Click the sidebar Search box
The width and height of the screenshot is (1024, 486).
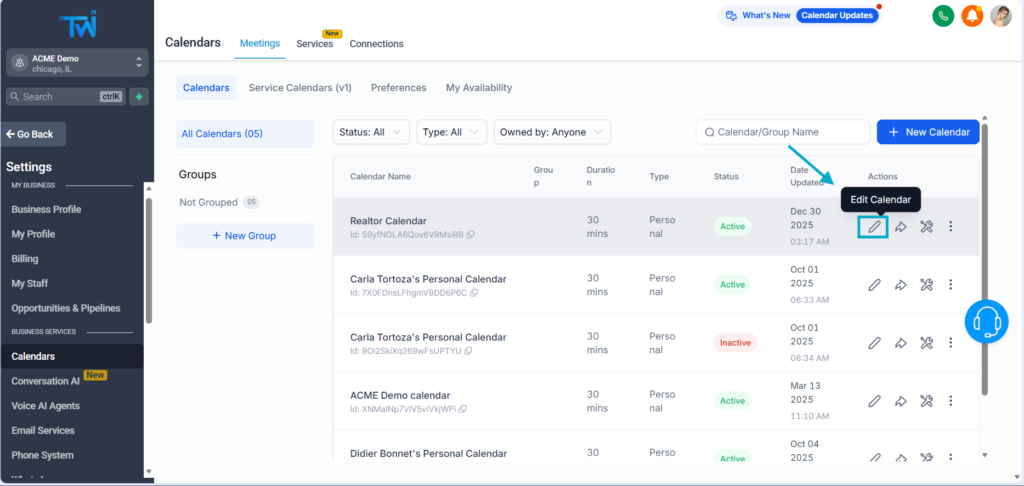(x=65, y=97)
